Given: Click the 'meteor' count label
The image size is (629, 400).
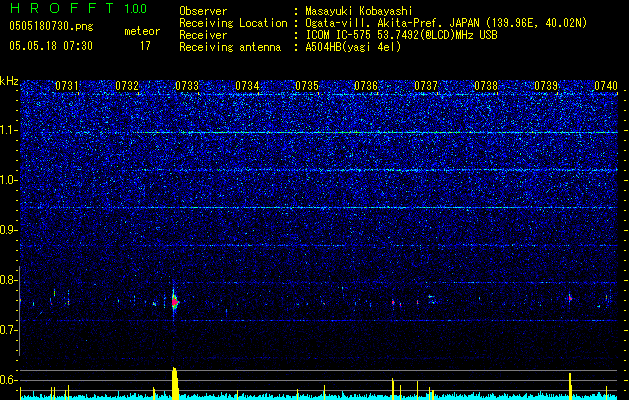Looking at the screenshot, I should (x=142, y=31).
